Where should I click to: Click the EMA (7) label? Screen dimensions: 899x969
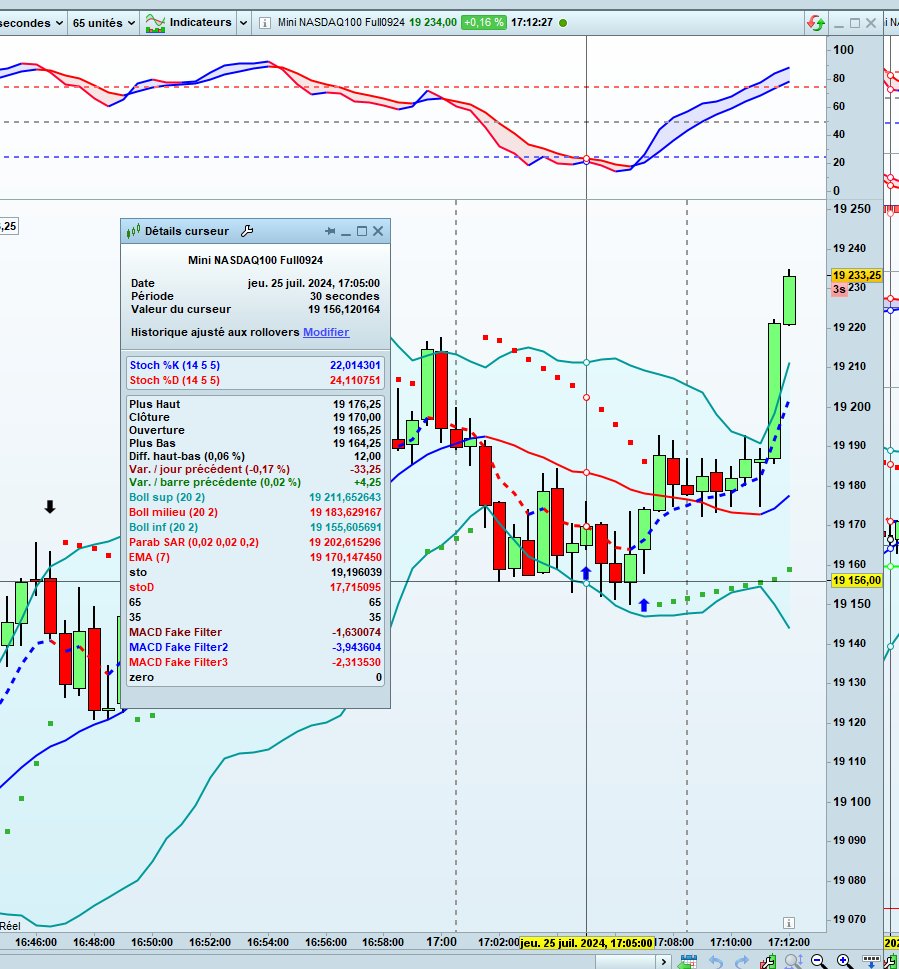click(x=149, y=557)
